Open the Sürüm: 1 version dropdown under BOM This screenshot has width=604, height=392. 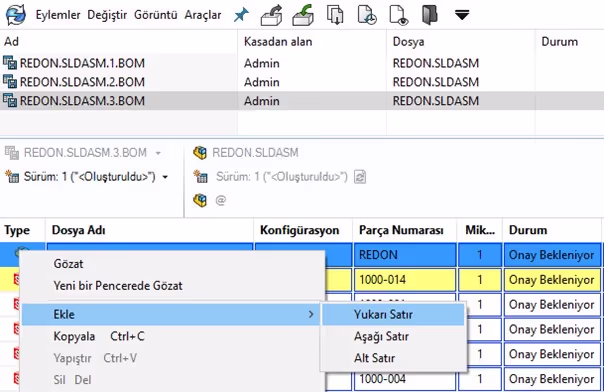[165, 177]
